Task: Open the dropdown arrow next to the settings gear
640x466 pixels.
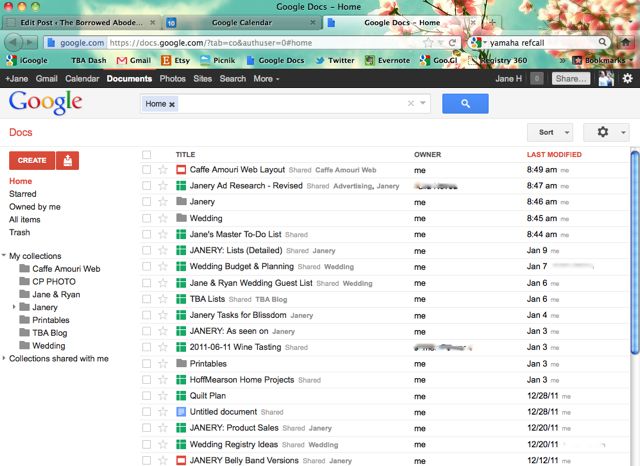Action: click(x=623, y=132)
